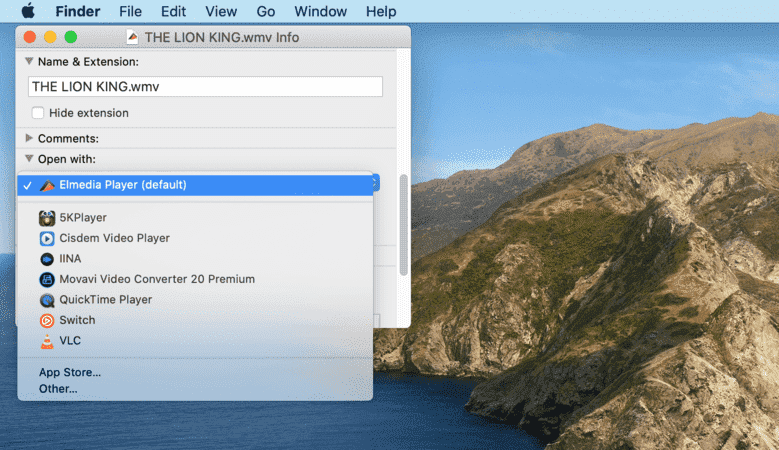This screenshot has height=450, width=779.
Task: Select 5KPlayer from the list
Action: tap(195, 218)
